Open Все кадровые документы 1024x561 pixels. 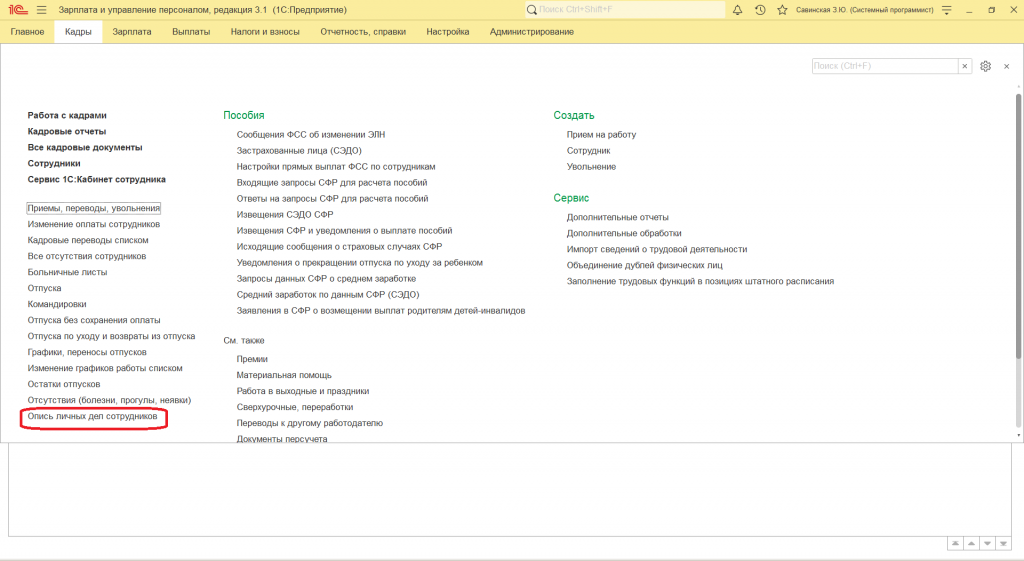click(x=85, y=148)
